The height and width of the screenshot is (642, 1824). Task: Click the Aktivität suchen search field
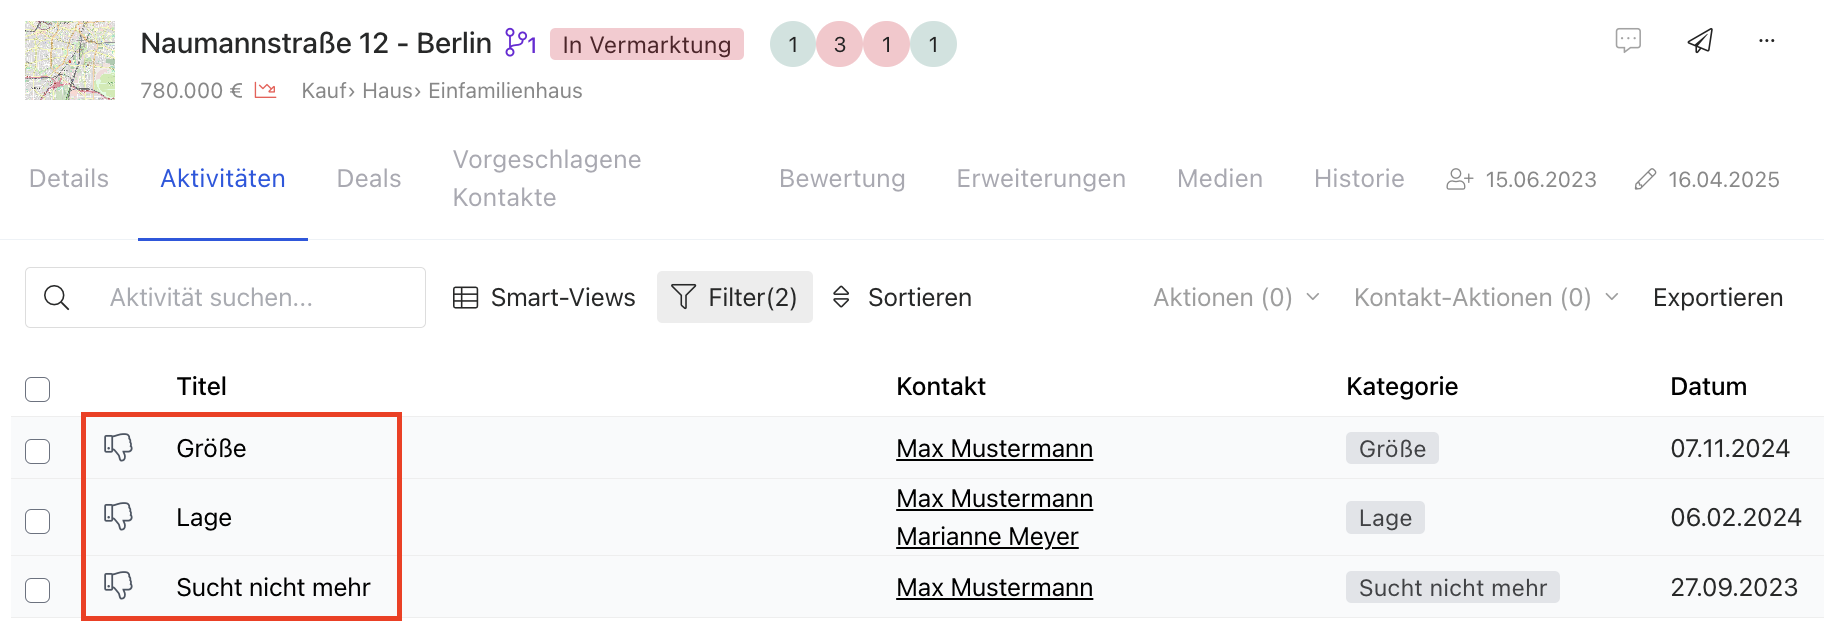pos(225,297)
